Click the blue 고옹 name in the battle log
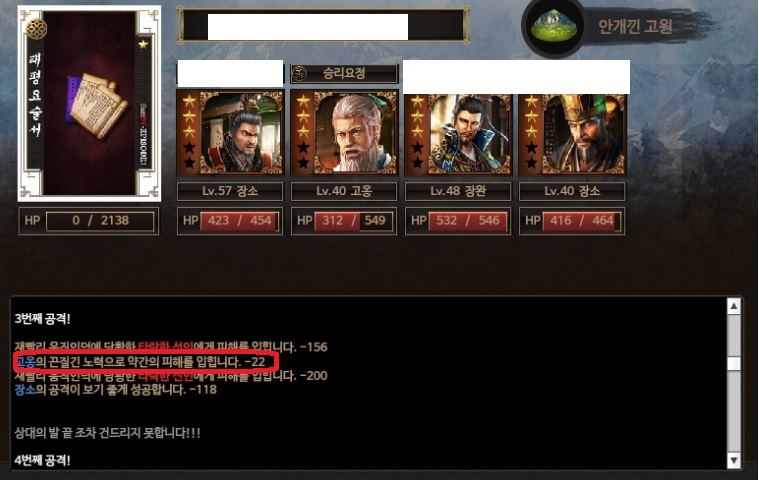This screenshot has height=480, width=759. pos(26,361)
